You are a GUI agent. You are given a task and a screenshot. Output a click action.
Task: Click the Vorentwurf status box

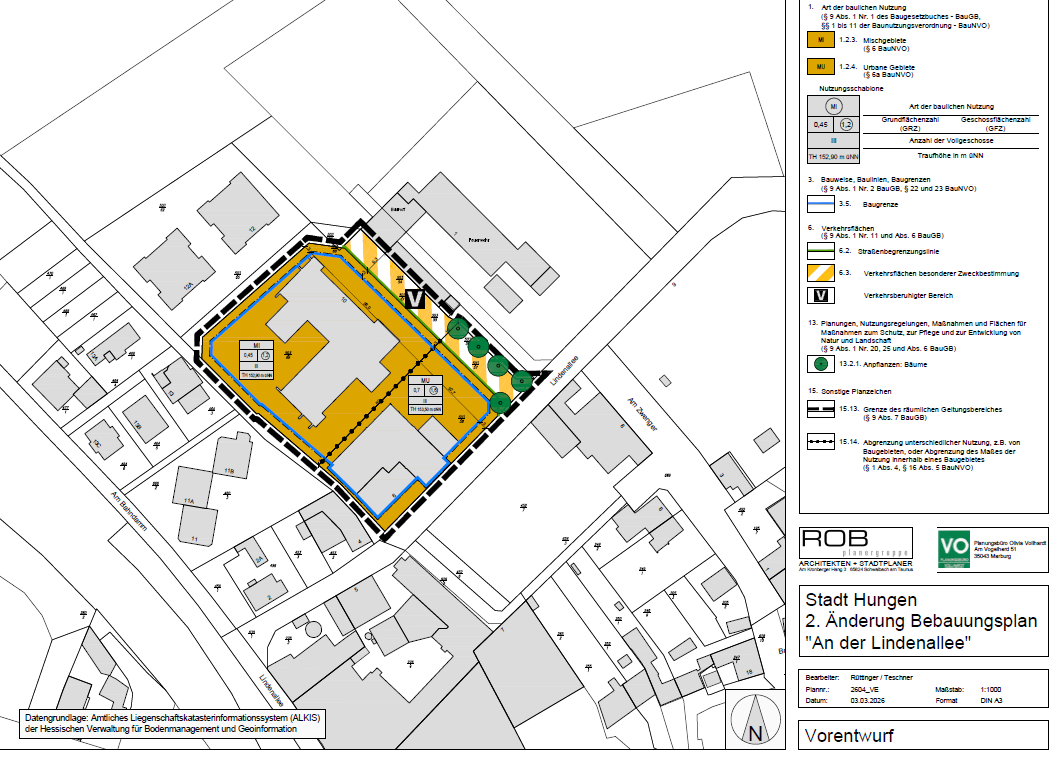click(x=922, y=736)
